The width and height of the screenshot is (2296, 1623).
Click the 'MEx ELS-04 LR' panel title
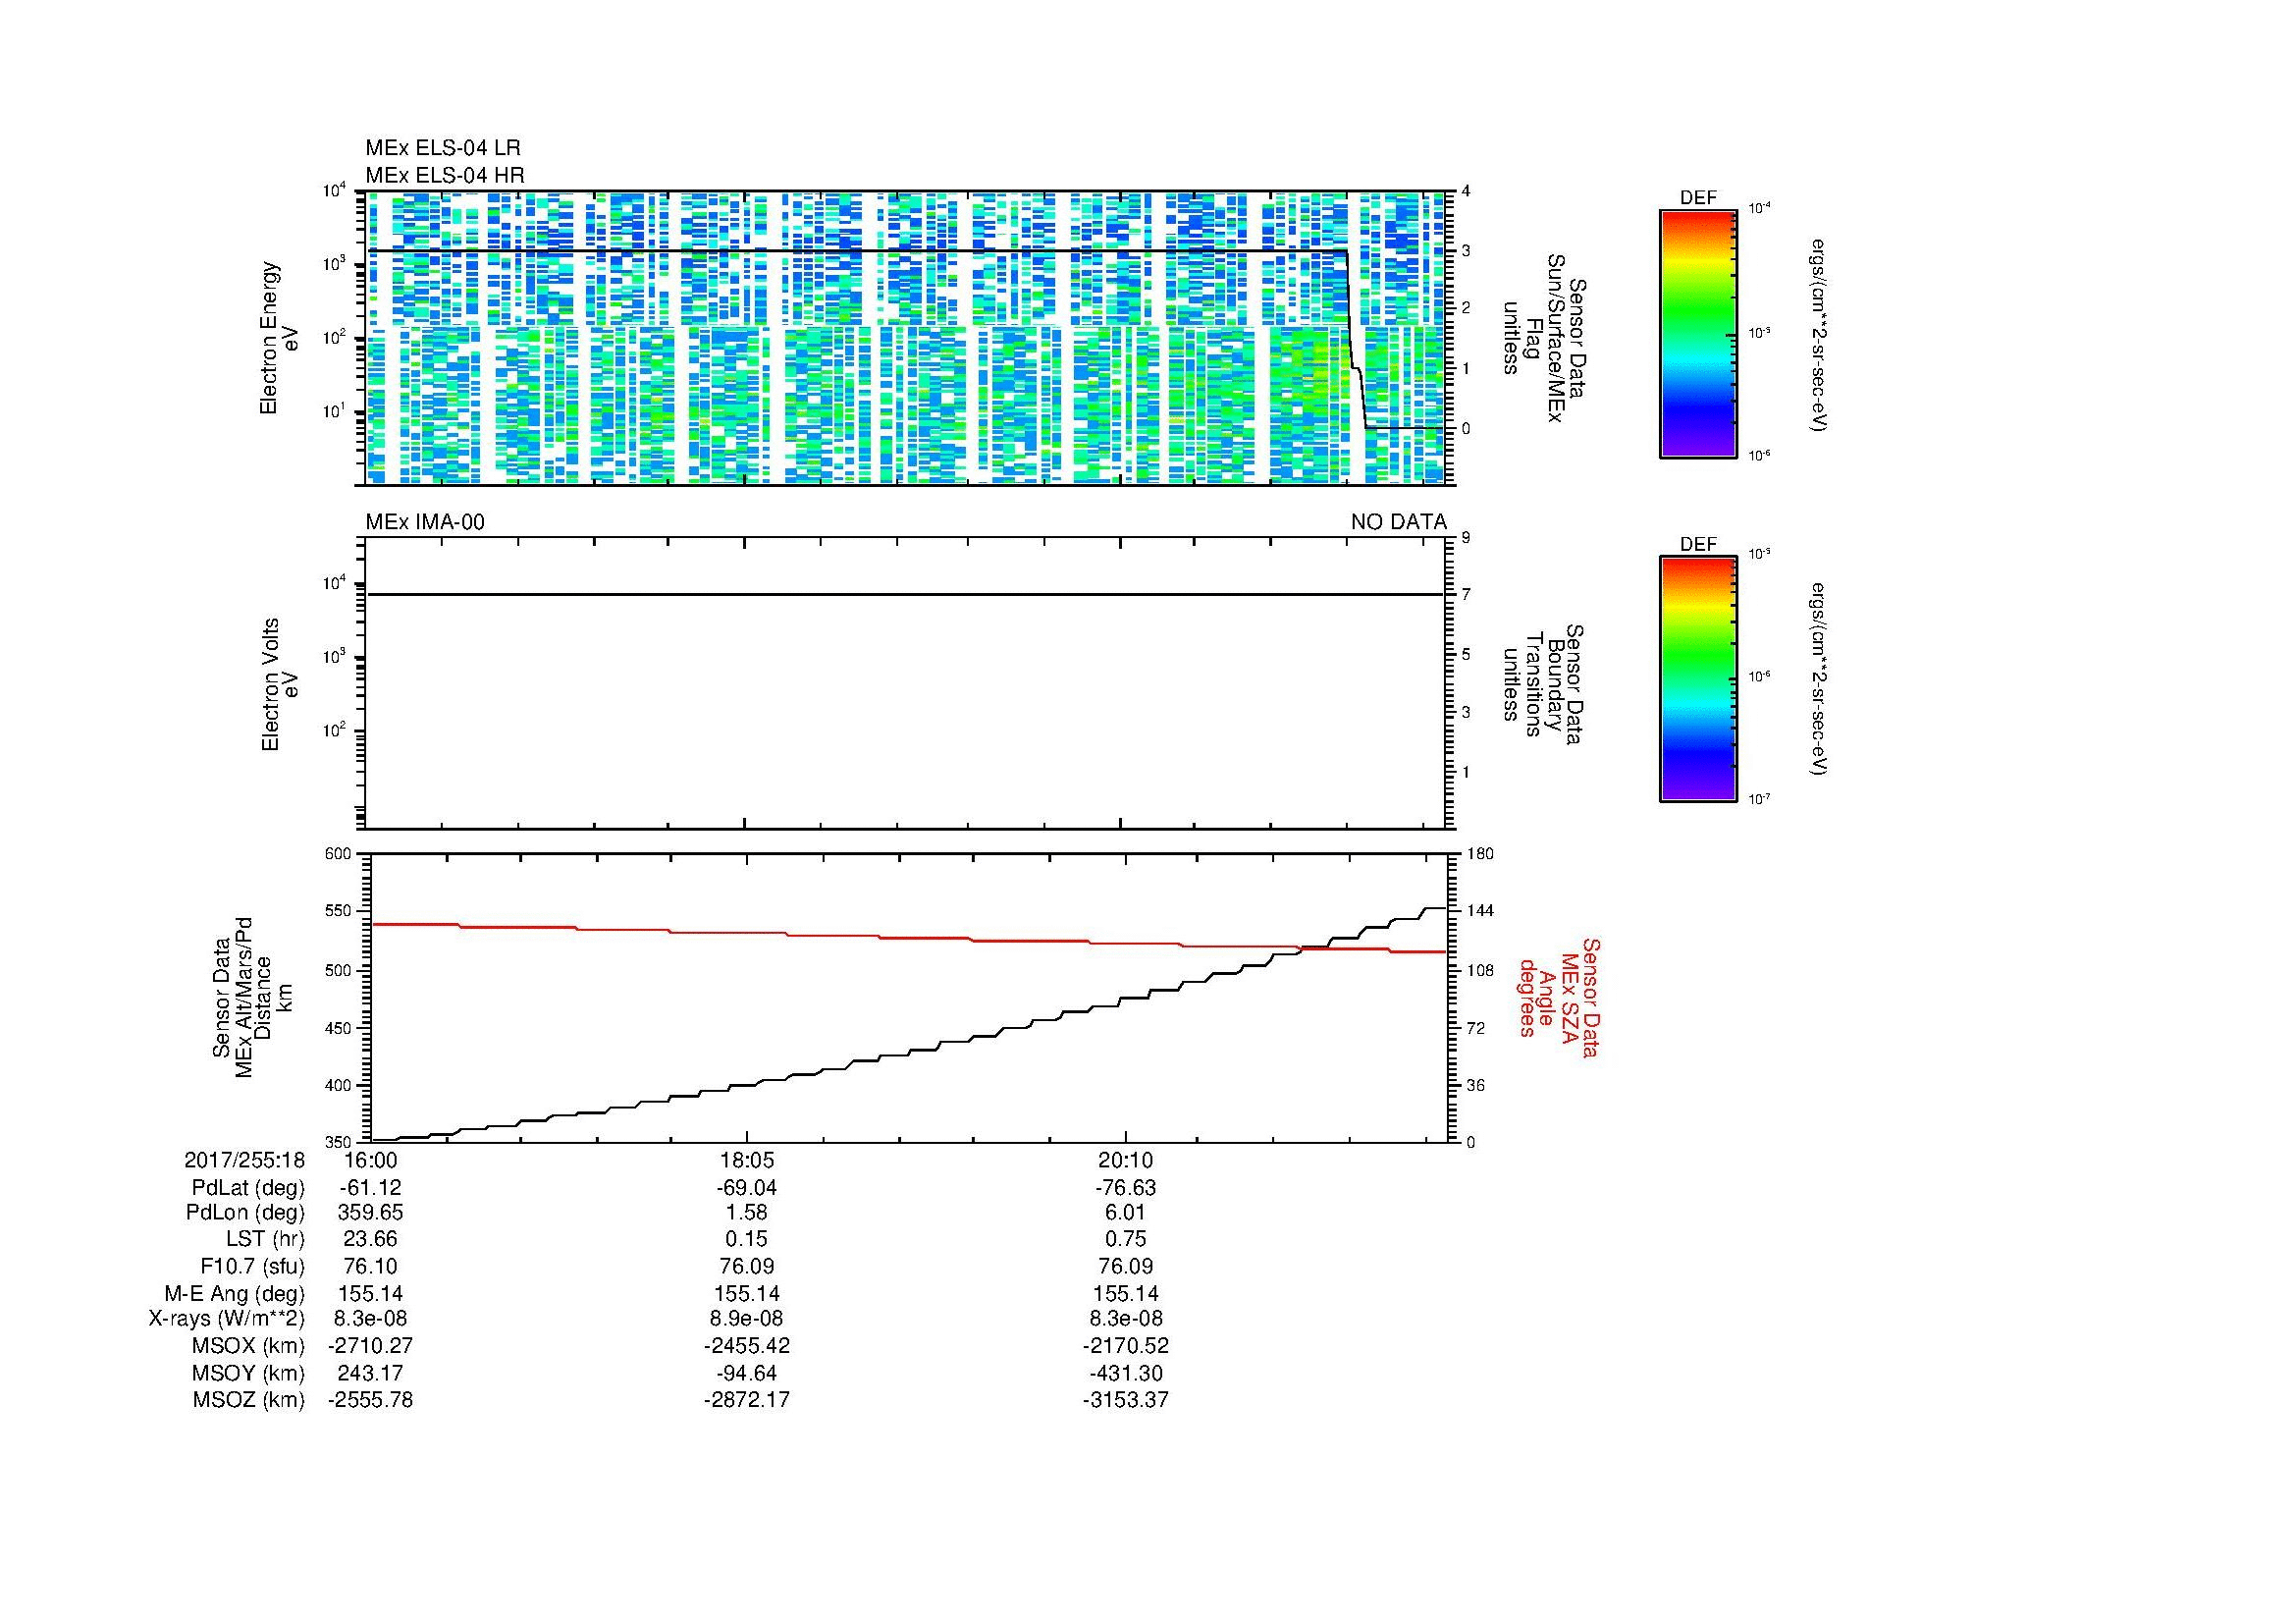443,149
